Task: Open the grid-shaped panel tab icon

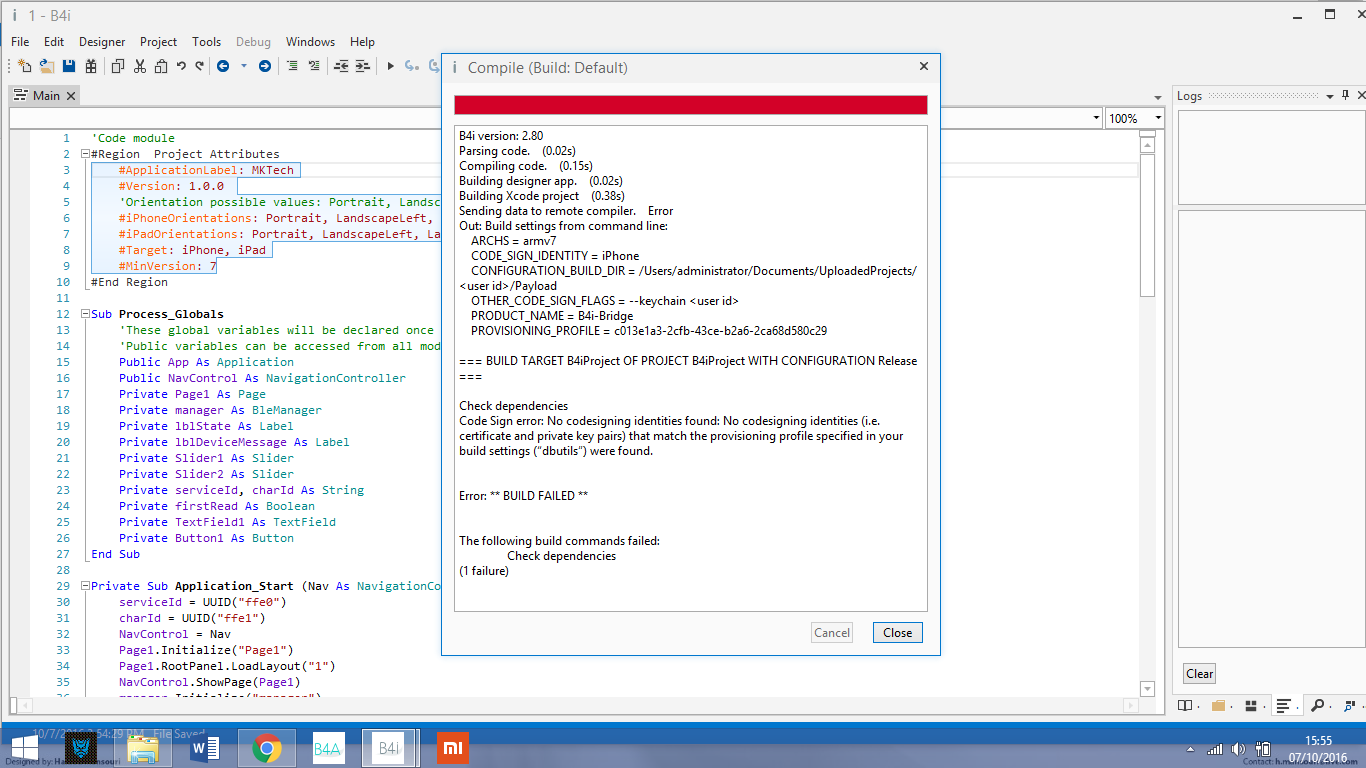Action: (1251, 705)
